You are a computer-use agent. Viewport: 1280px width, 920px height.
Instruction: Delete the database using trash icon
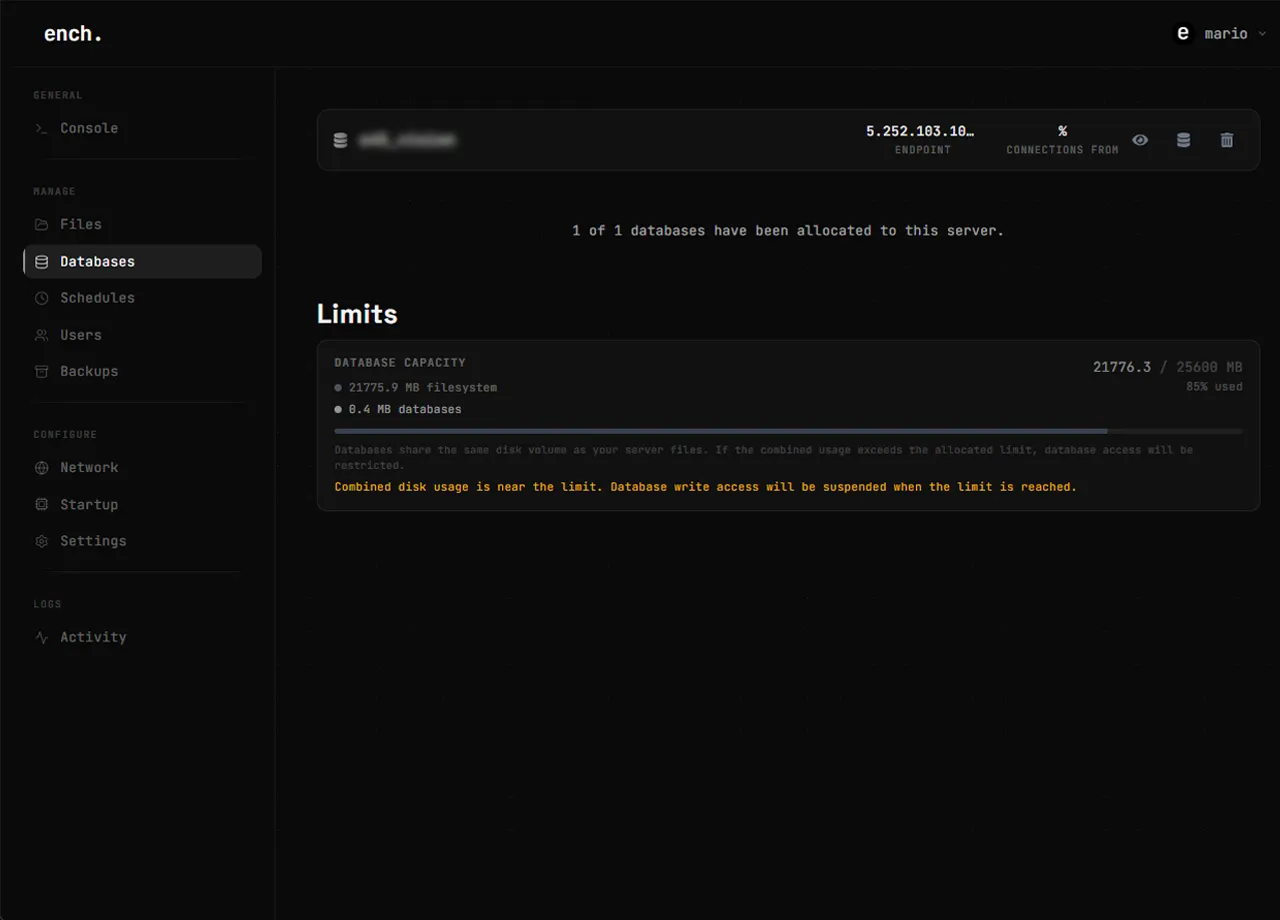coord(1227,140)
